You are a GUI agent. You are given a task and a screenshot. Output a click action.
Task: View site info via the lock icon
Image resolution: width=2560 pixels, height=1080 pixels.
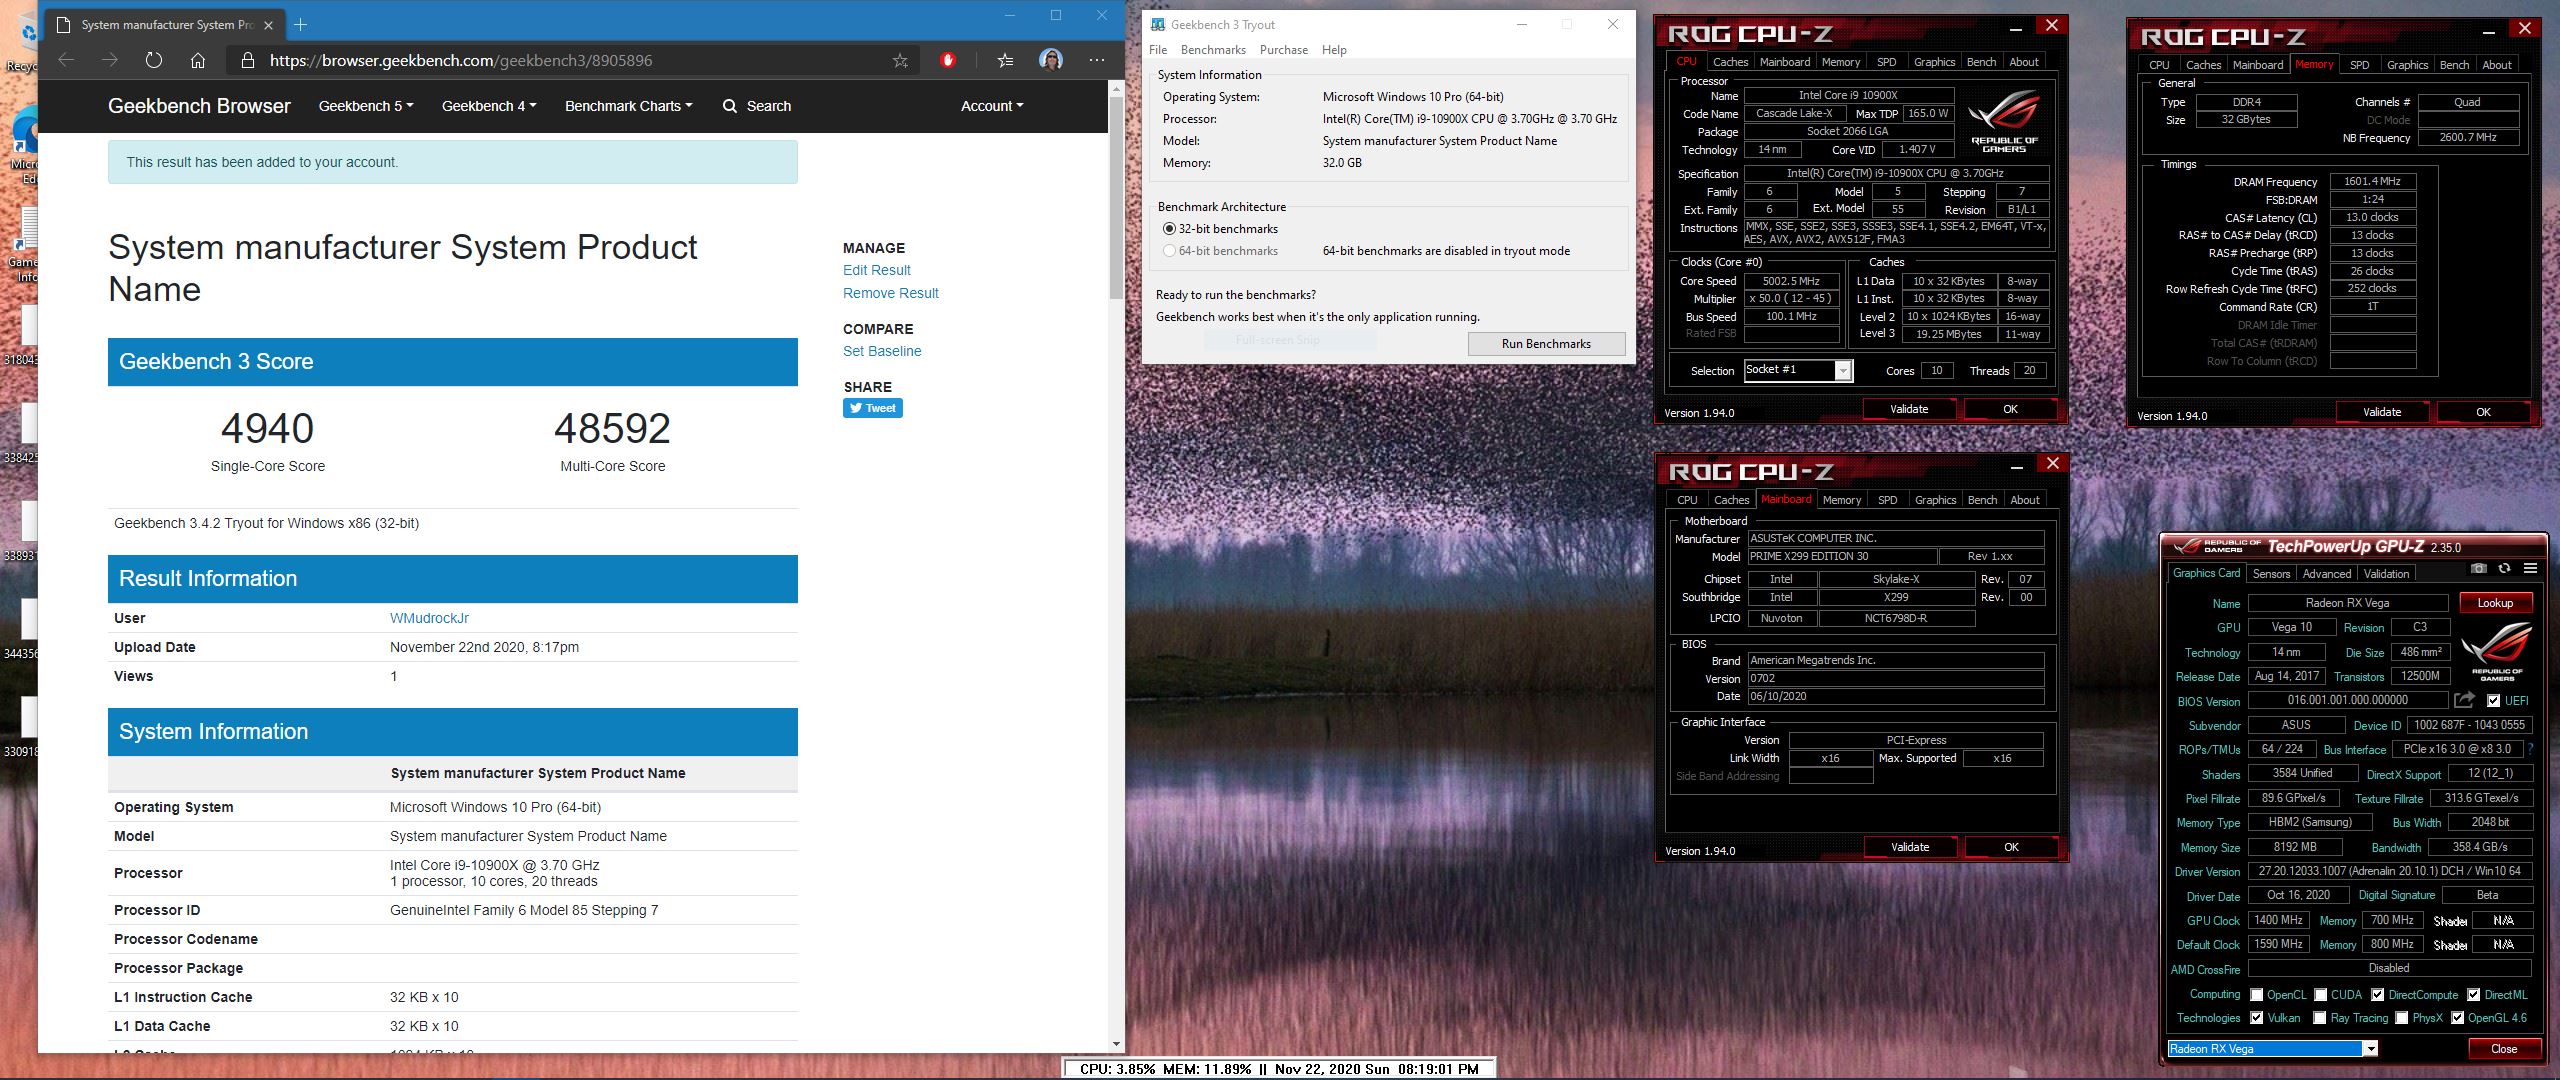pyautogui.click(x=247, y=61)
